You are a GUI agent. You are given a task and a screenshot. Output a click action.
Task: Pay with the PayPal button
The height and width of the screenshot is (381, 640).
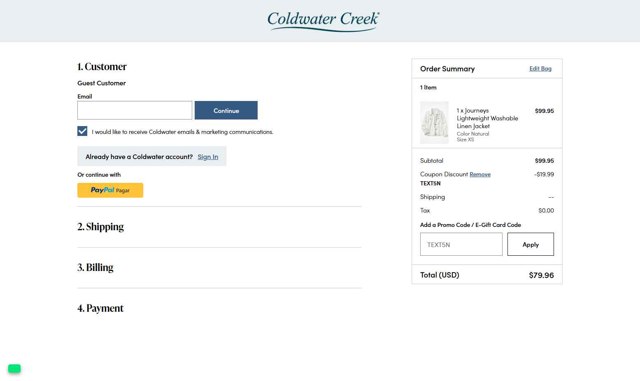coord(110,190)
